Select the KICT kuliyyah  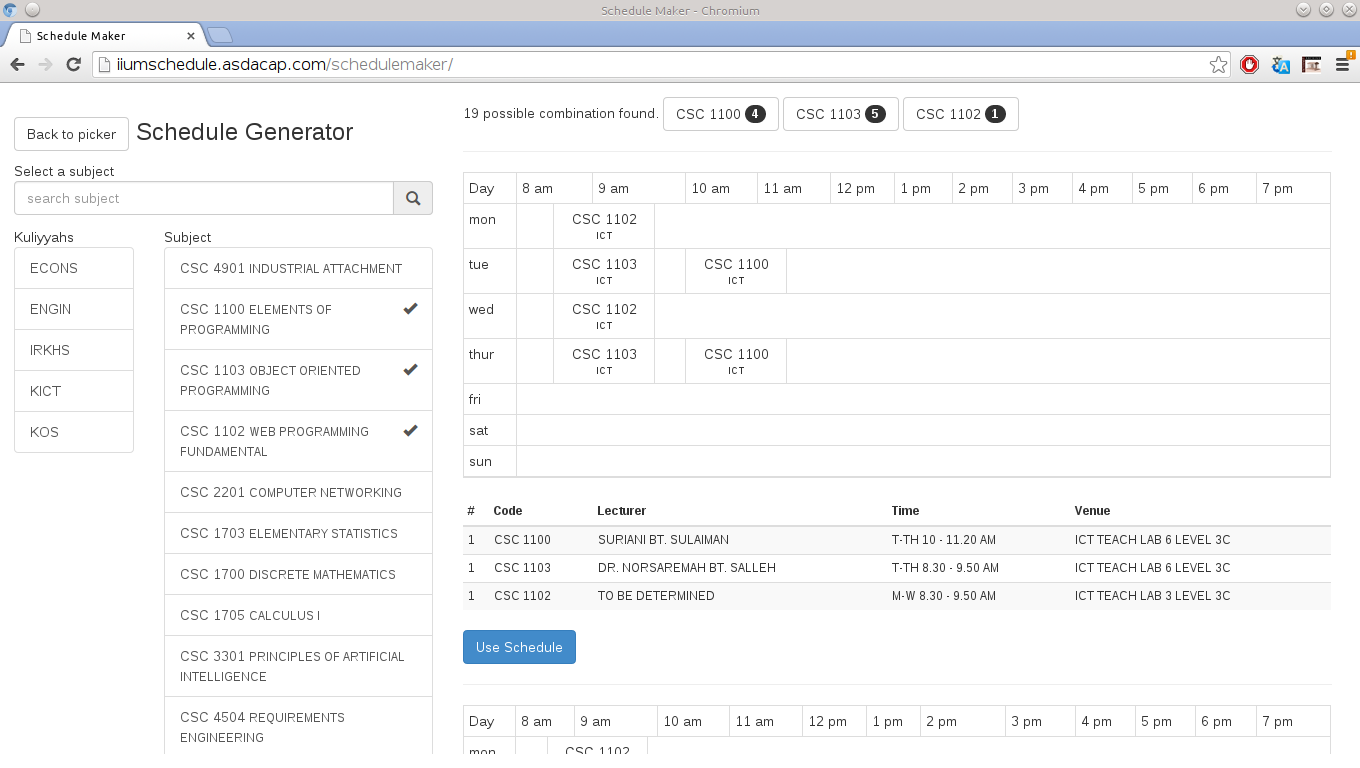point(74,391)
